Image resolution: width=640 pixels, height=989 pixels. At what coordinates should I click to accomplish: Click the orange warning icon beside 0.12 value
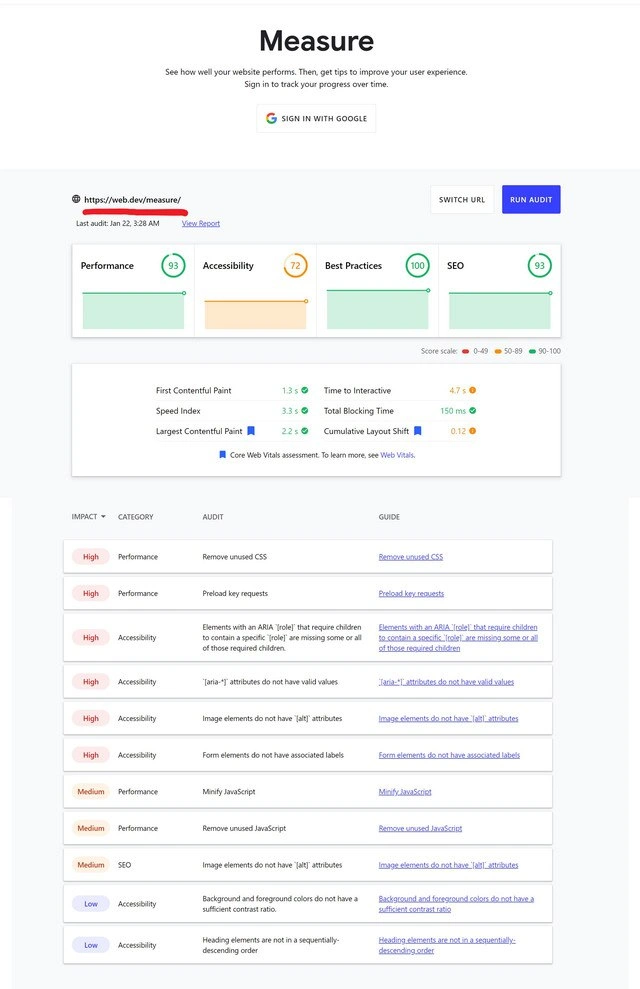pos(472,431)
